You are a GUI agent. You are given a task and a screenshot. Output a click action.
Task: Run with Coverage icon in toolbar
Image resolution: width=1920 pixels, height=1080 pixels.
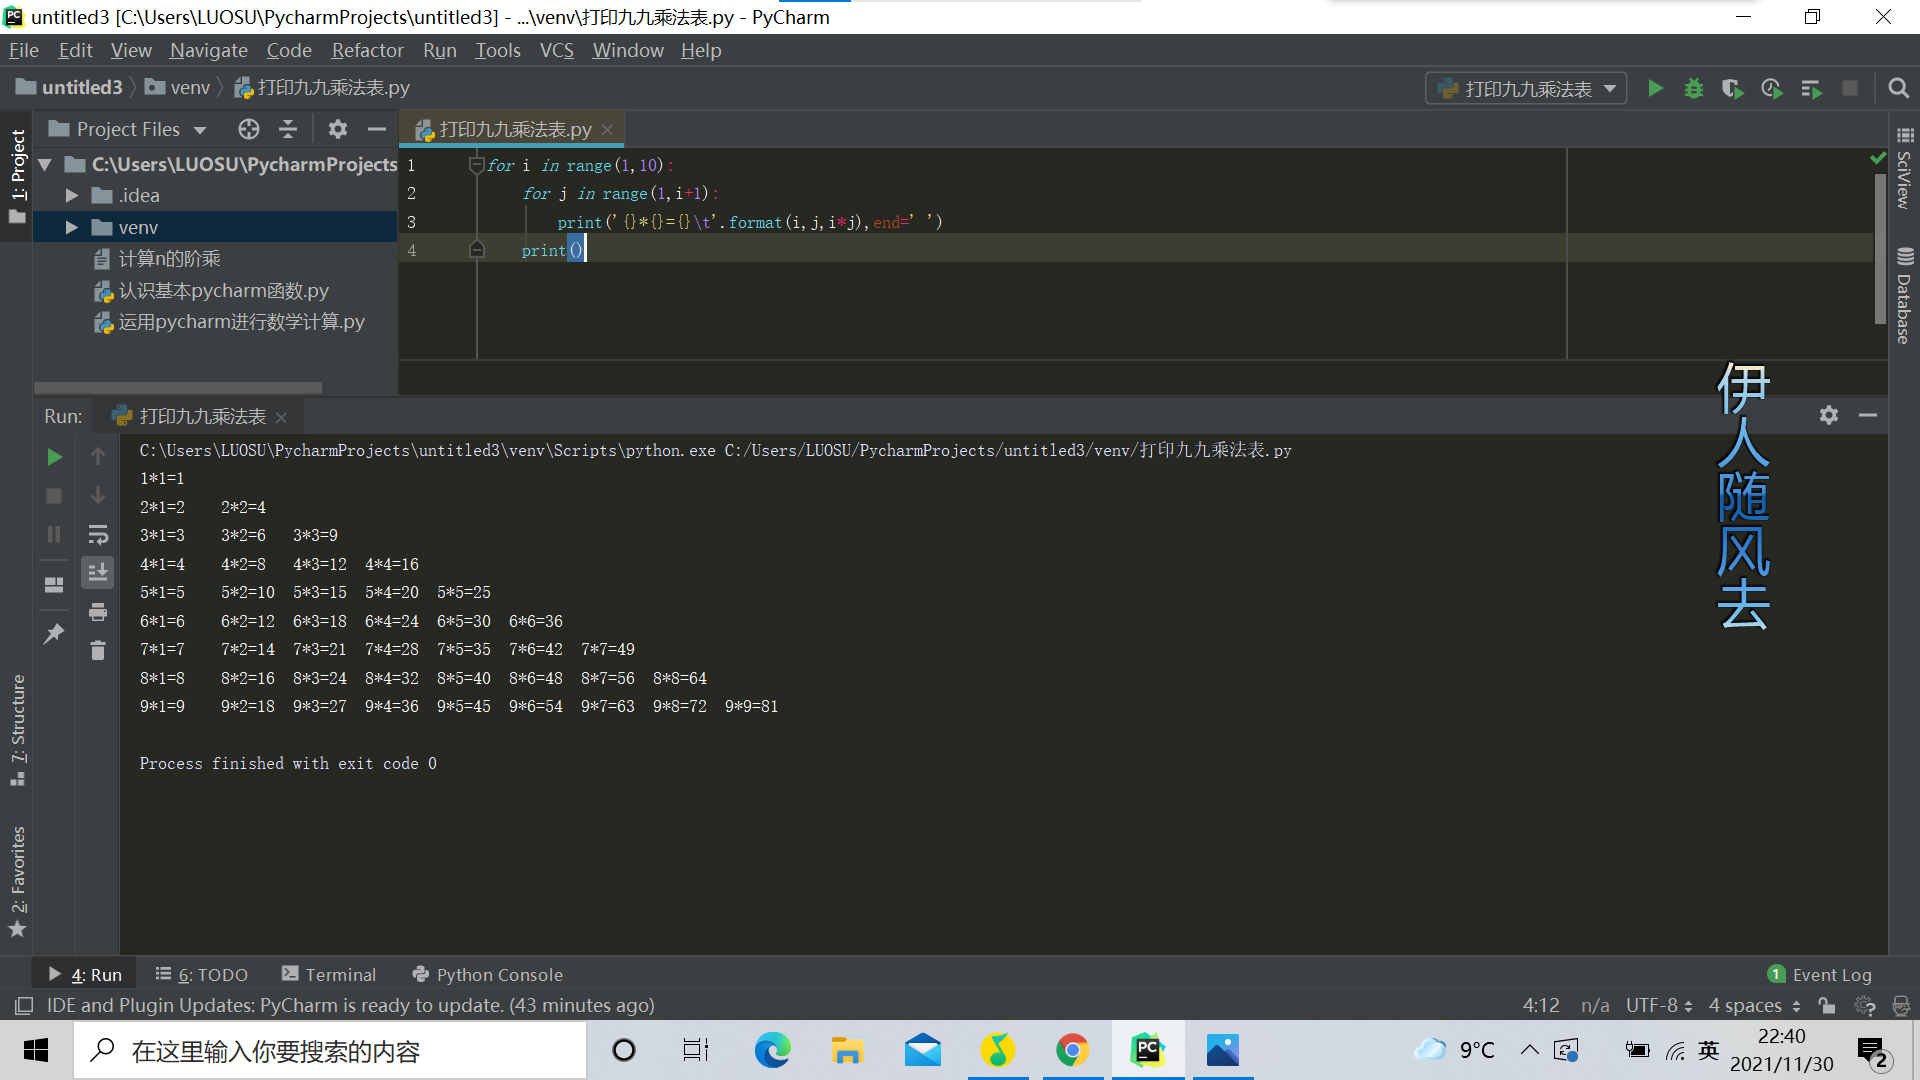[x=1732, y=89]
